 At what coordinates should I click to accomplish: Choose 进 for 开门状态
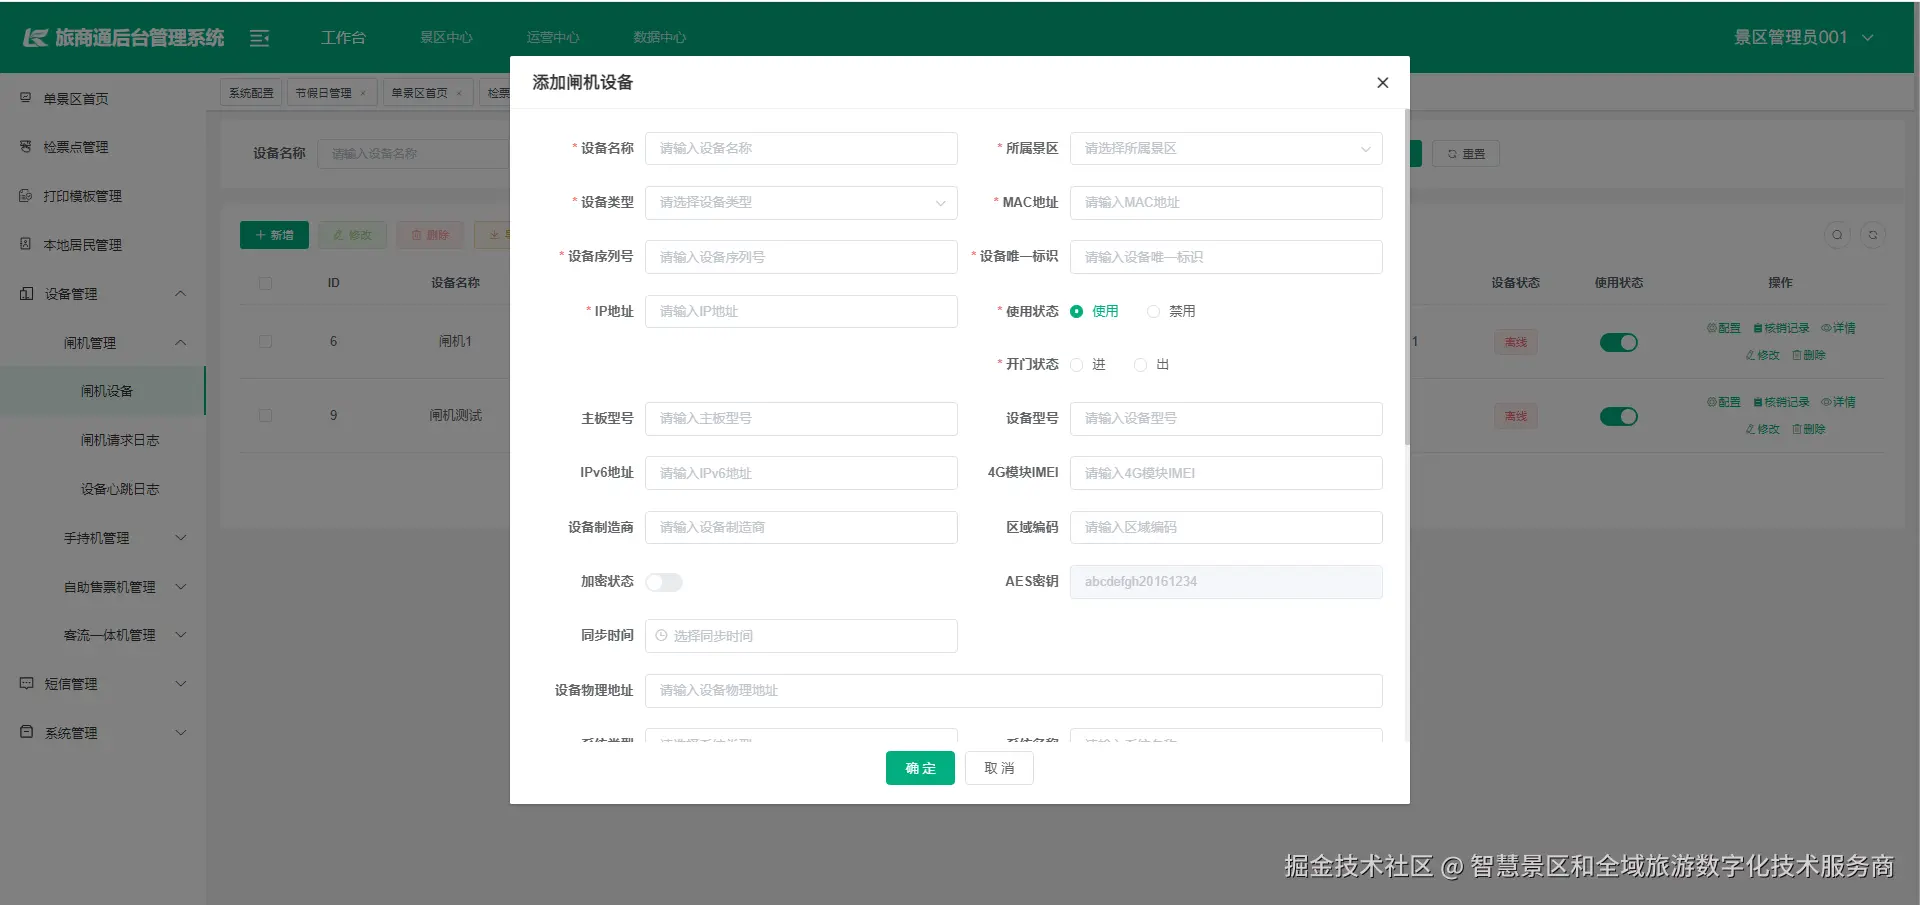click(x=1077, y=364)
